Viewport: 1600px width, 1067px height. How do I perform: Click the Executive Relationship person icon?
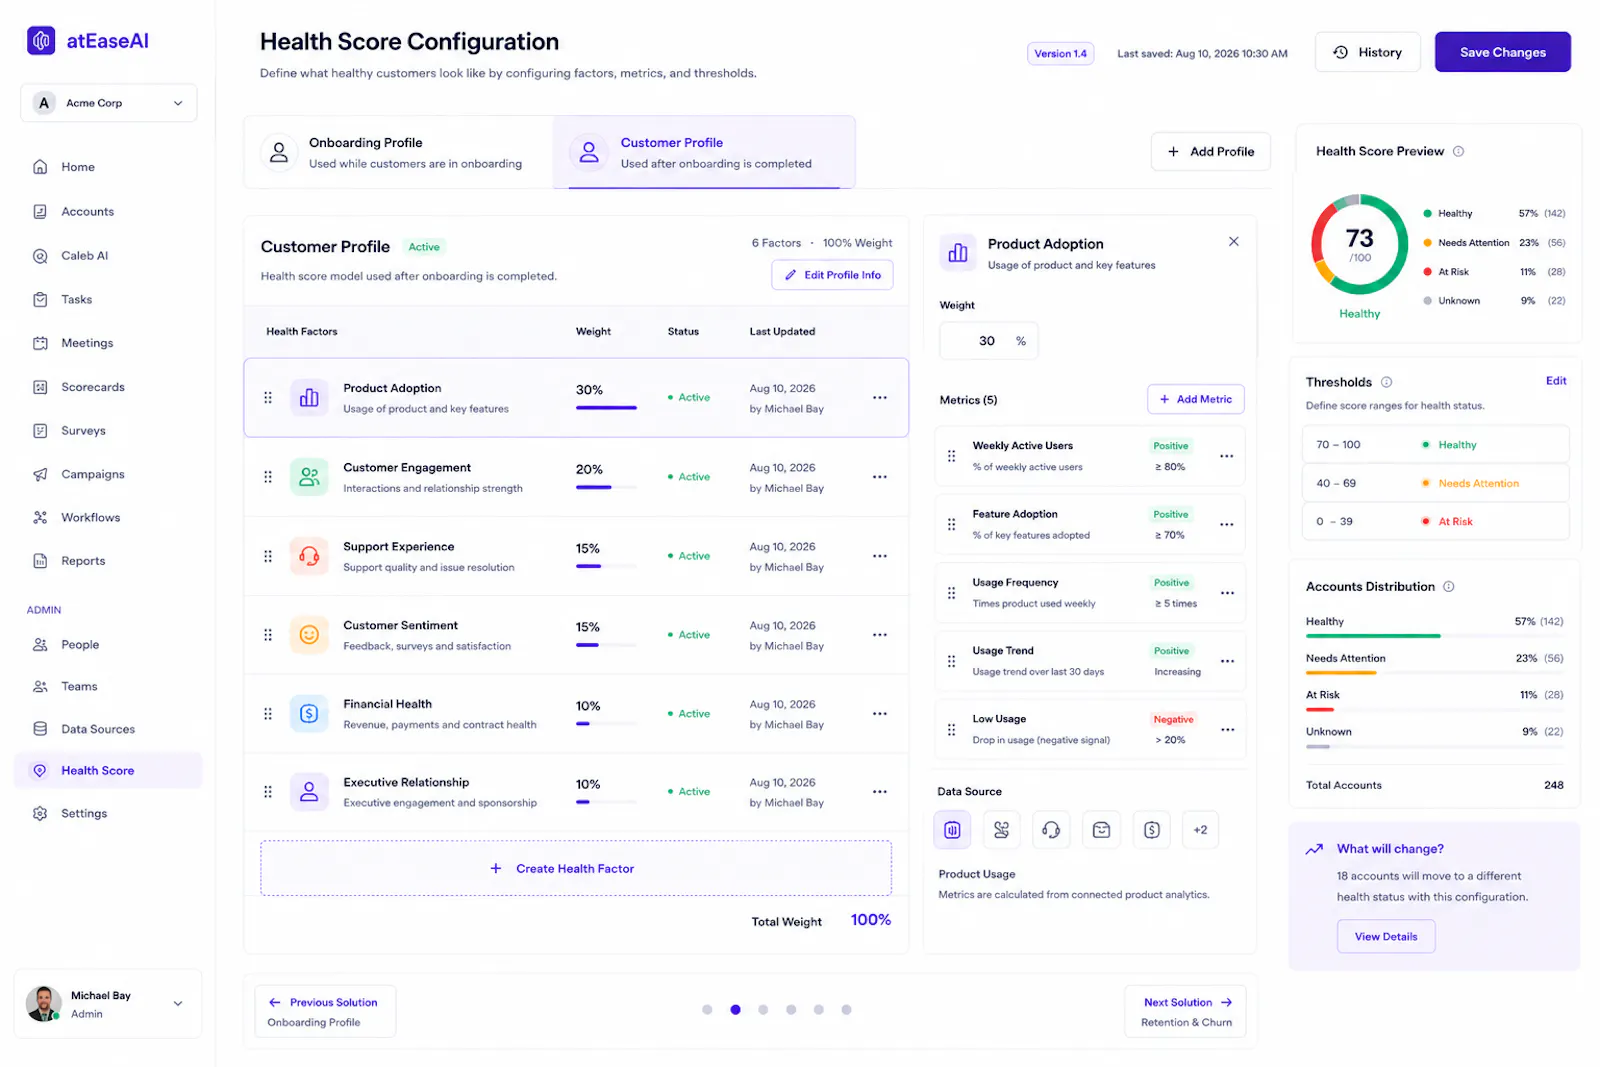coord(309,792)
